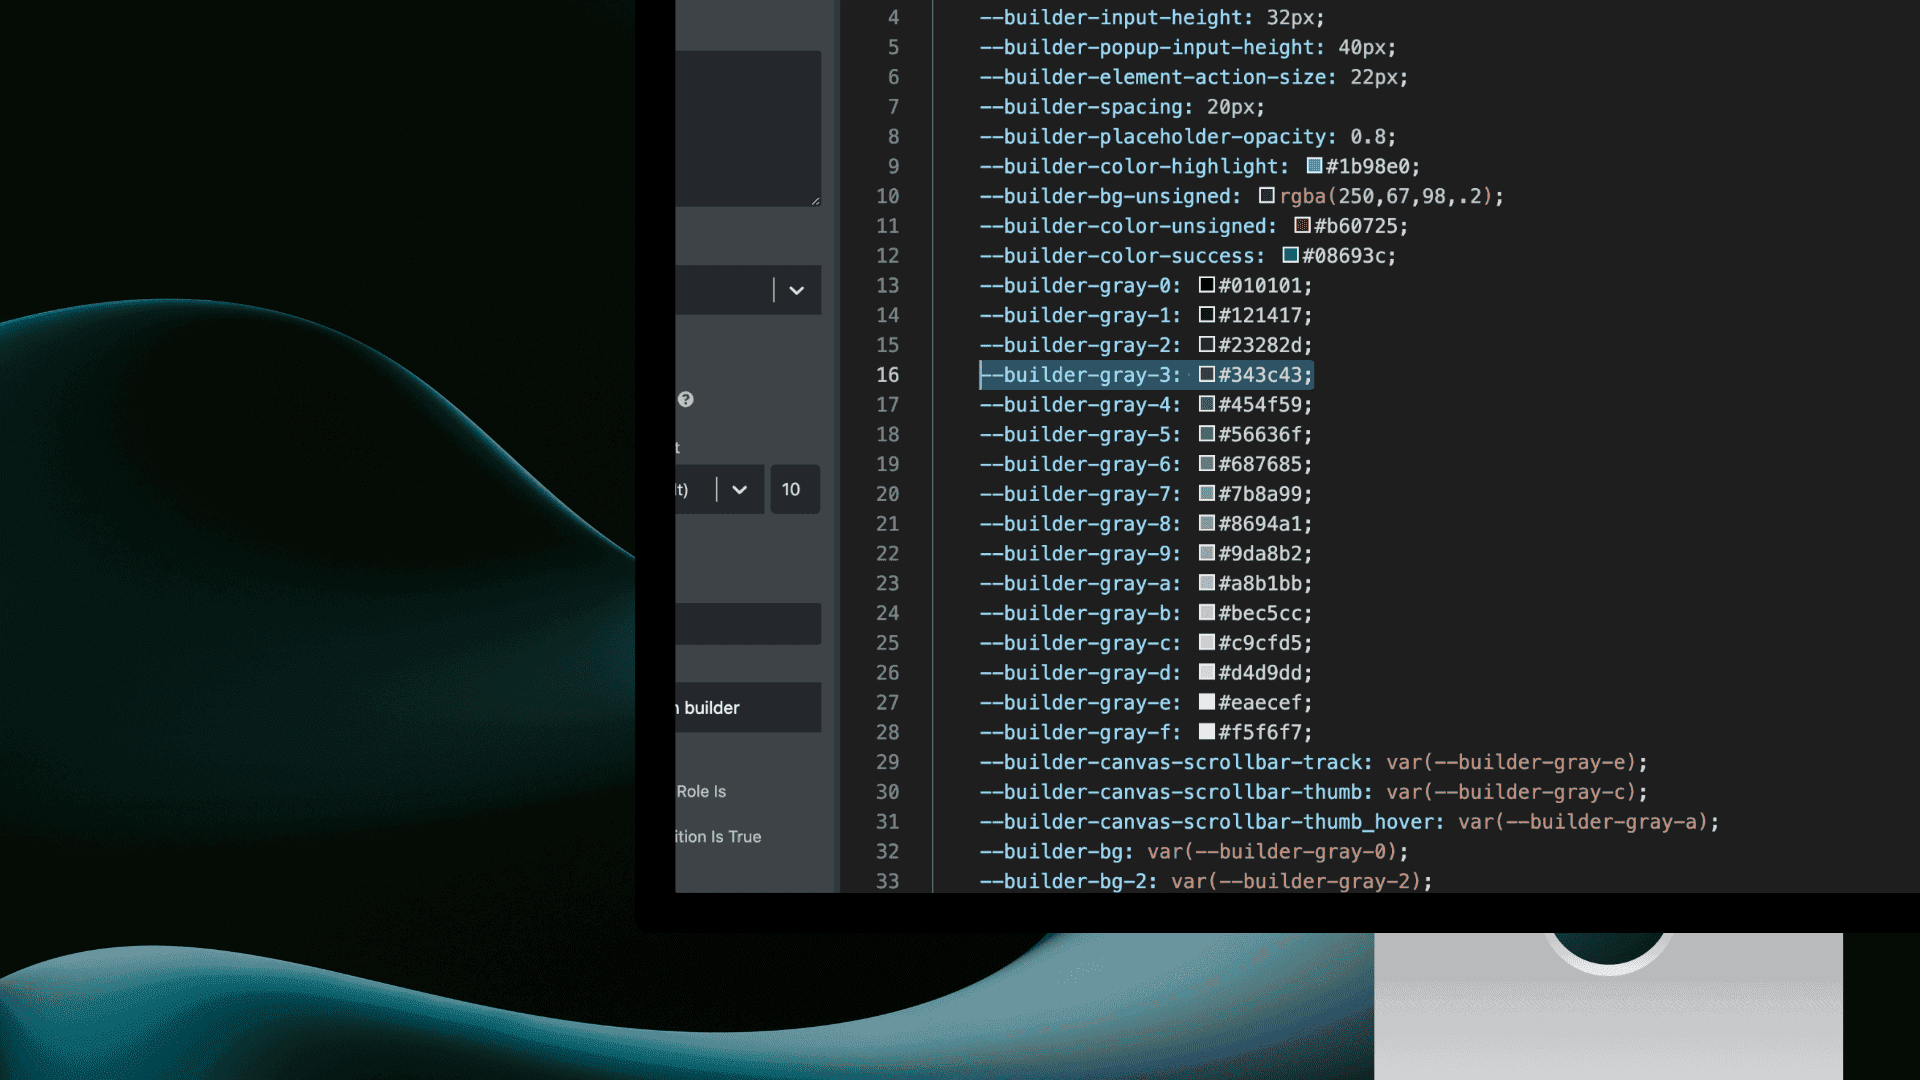Click the large dark text area
Screen dimensions: 1920x1080
[x=748, y=128]
